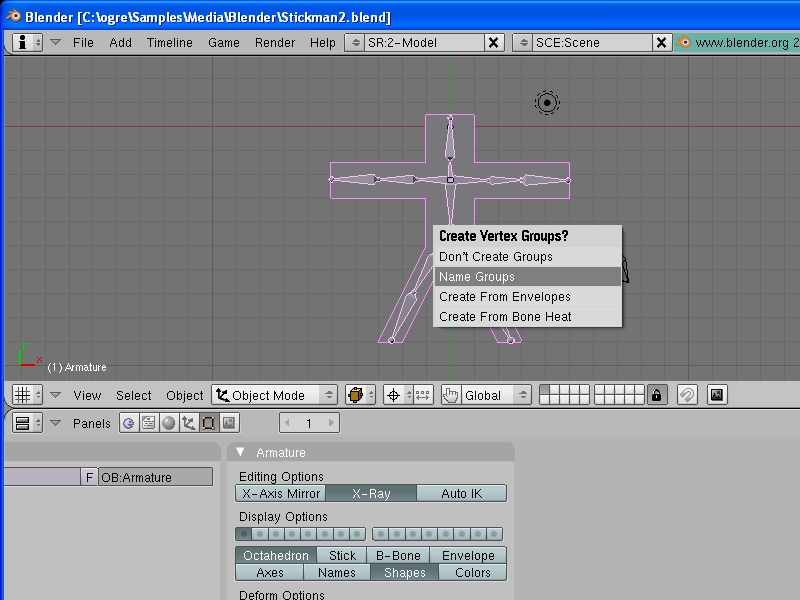Visit the www.blender.org link
The image size is (800, 600).
click(x=737, y=42)
